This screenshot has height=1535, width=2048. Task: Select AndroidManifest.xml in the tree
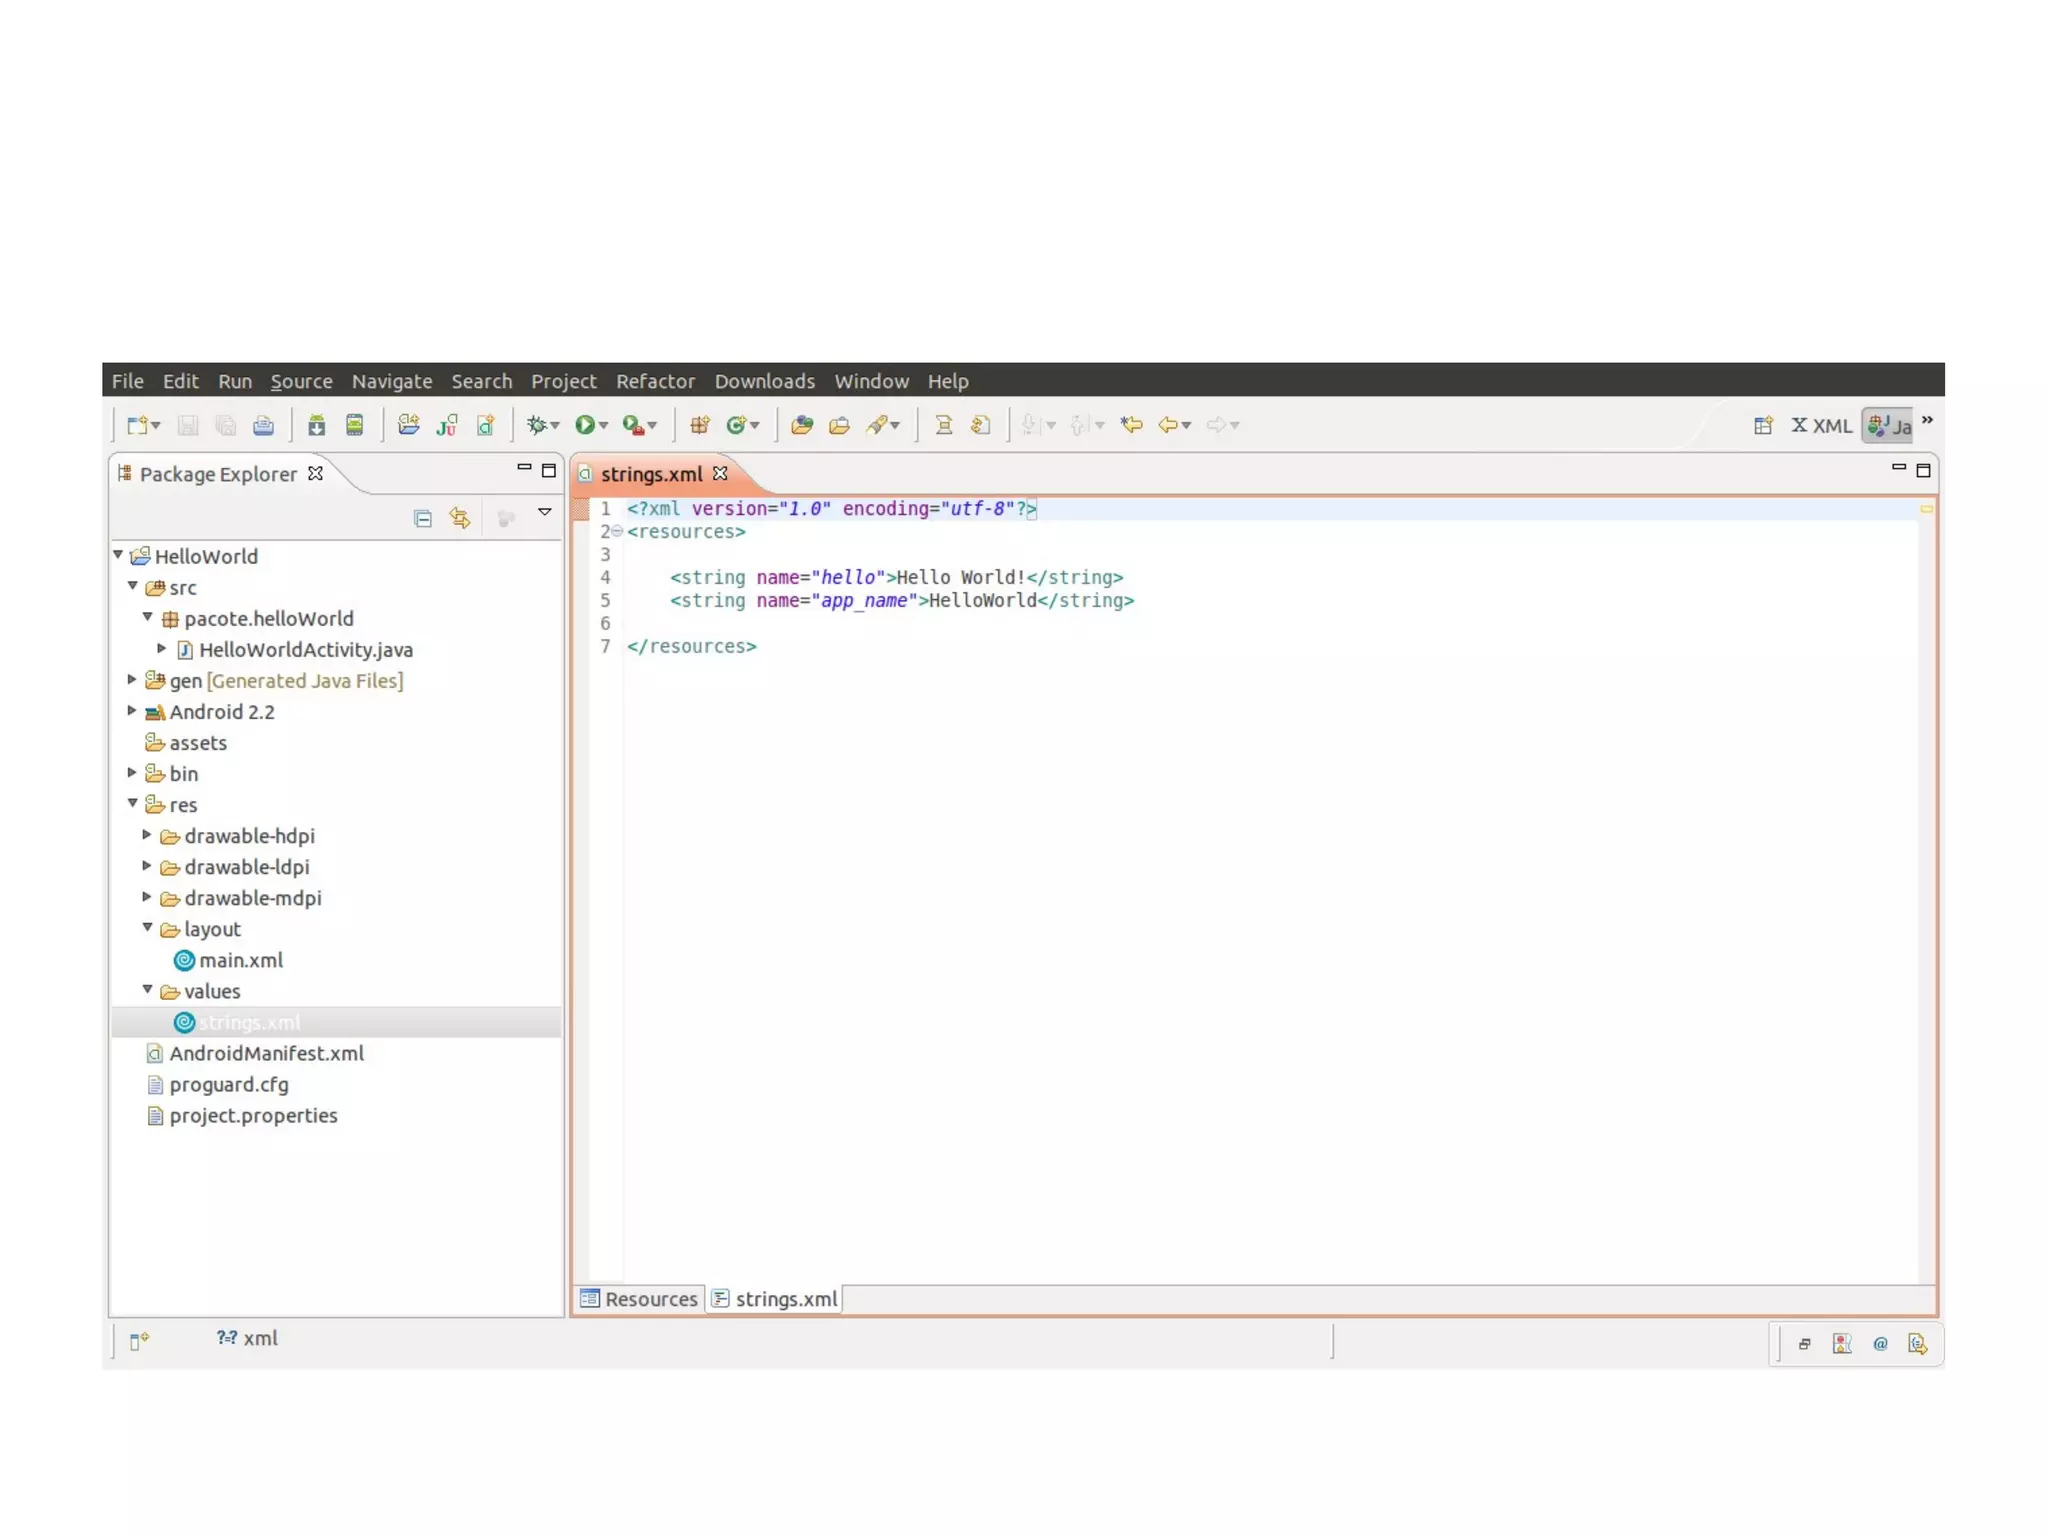(x=266, y=1053)
